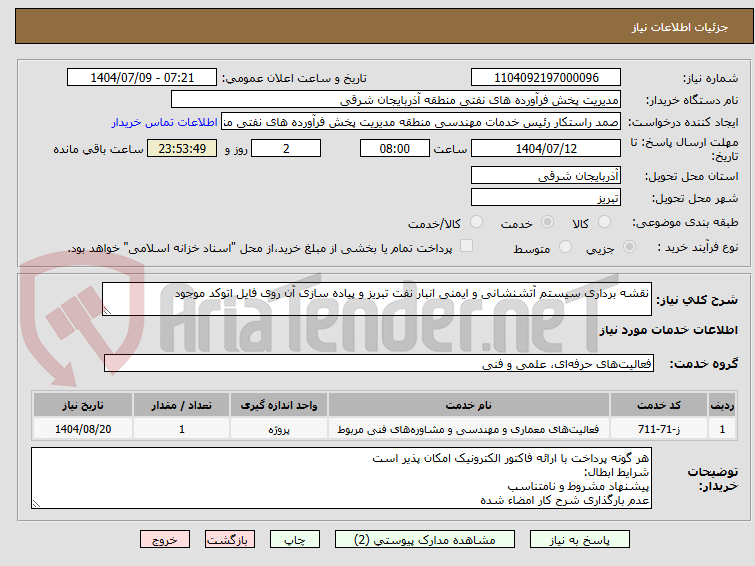Click the remaining time field 23:53:49
Viewport: 755px width, 566px height.
tap(182, 148)
